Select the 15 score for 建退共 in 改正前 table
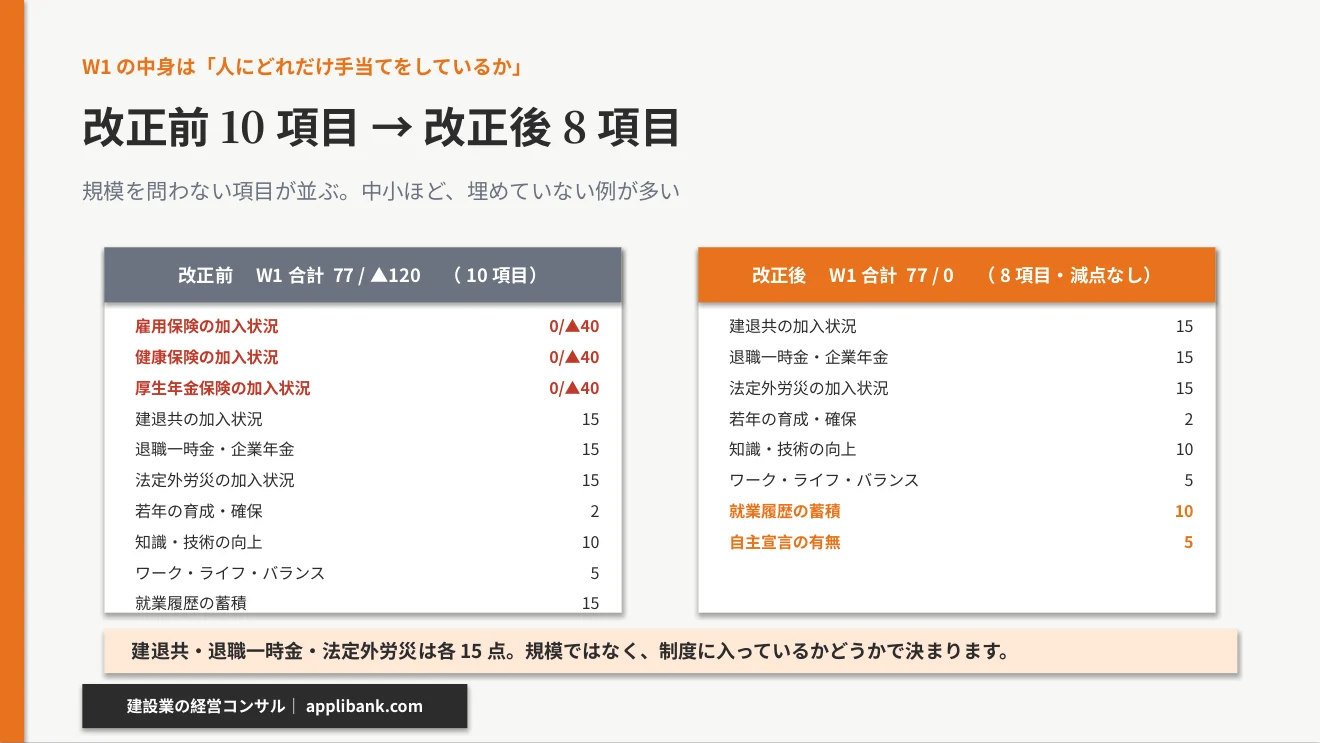This screenshot has height=743, width=1320. click(x=591, y=419)
